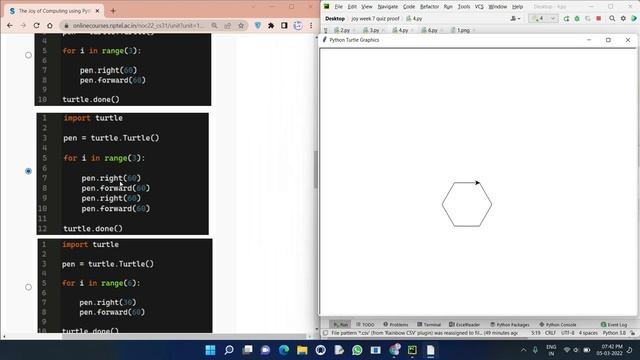
Task: Open the Run tool window
Action: point(340,324)
